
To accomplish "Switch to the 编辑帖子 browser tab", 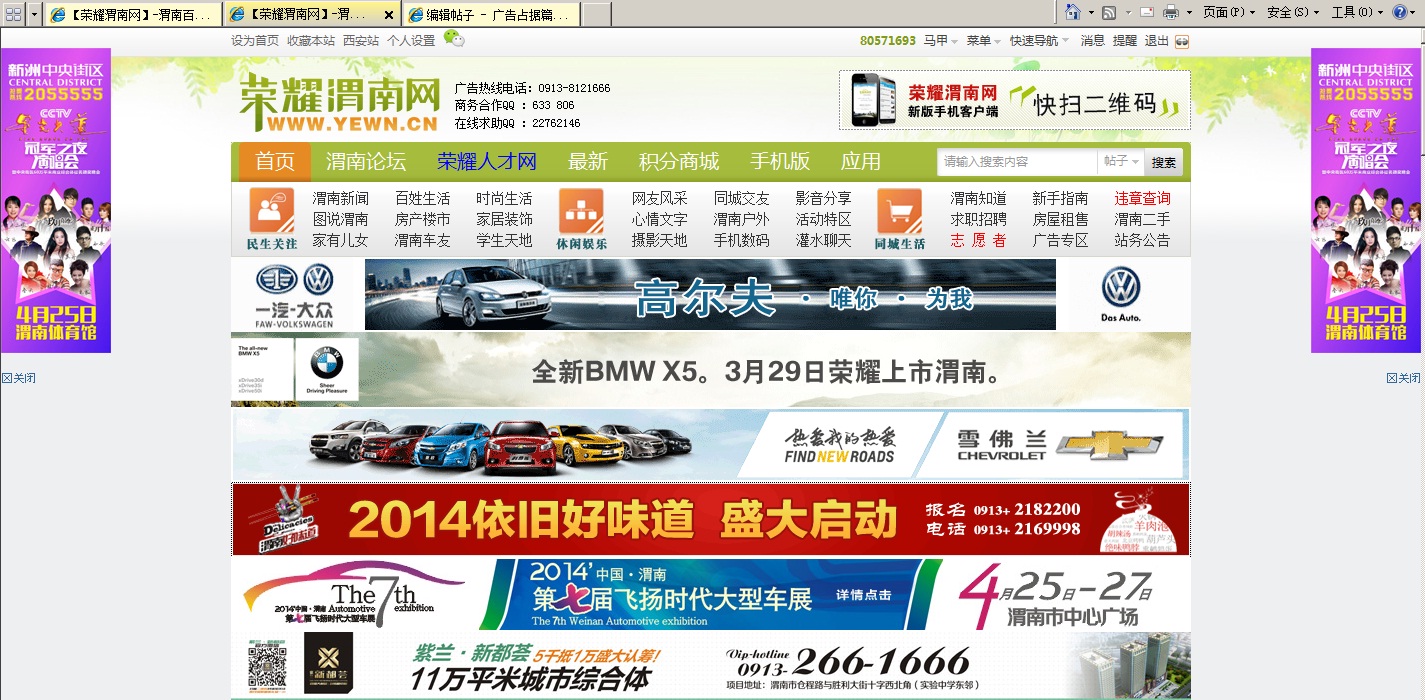I will click(490, 14).
